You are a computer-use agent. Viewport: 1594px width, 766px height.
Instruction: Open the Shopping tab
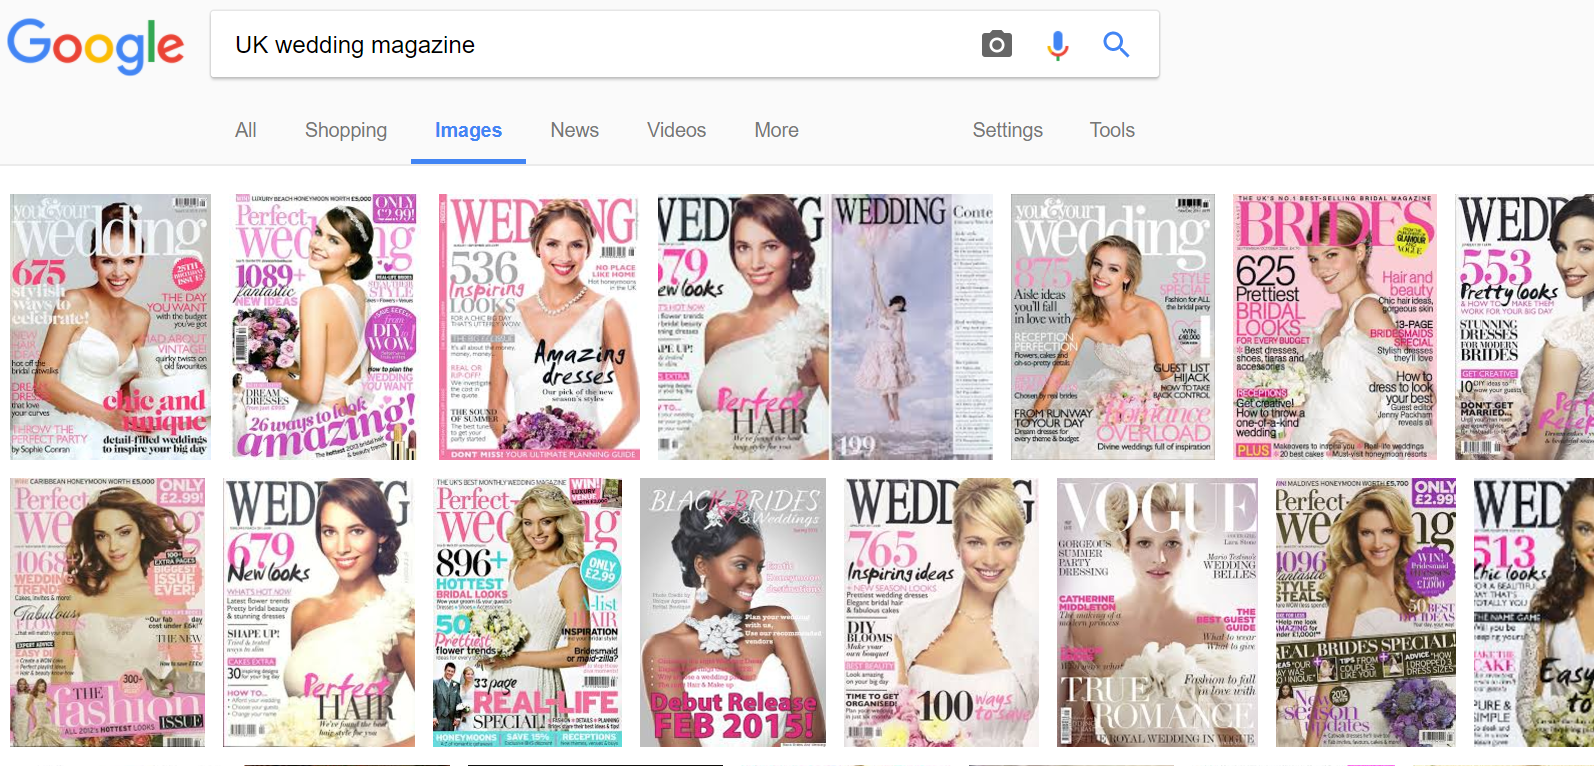345,130
